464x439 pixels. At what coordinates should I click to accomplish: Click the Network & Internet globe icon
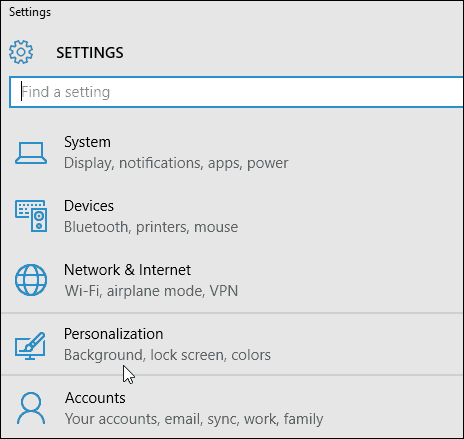click(x=31, y=280)
